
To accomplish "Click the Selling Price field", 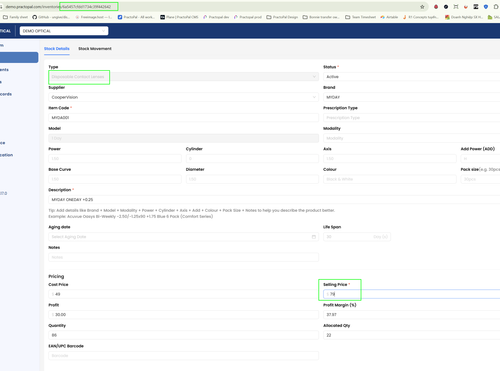I will 412,294.
